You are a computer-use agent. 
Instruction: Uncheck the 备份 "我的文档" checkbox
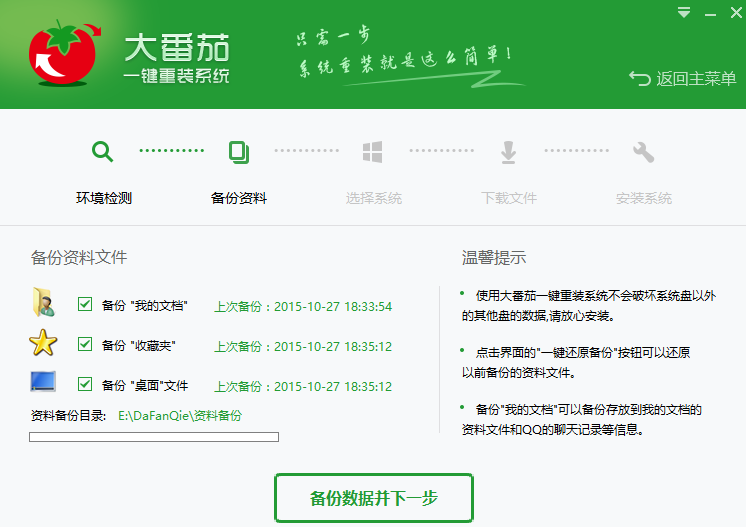pos(85,304)
